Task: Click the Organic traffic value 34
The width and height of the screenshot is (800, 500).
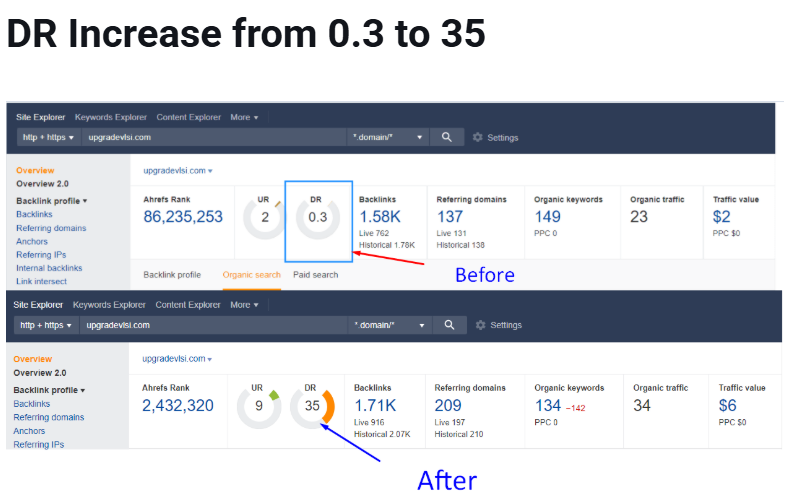Action: point(642,406)
